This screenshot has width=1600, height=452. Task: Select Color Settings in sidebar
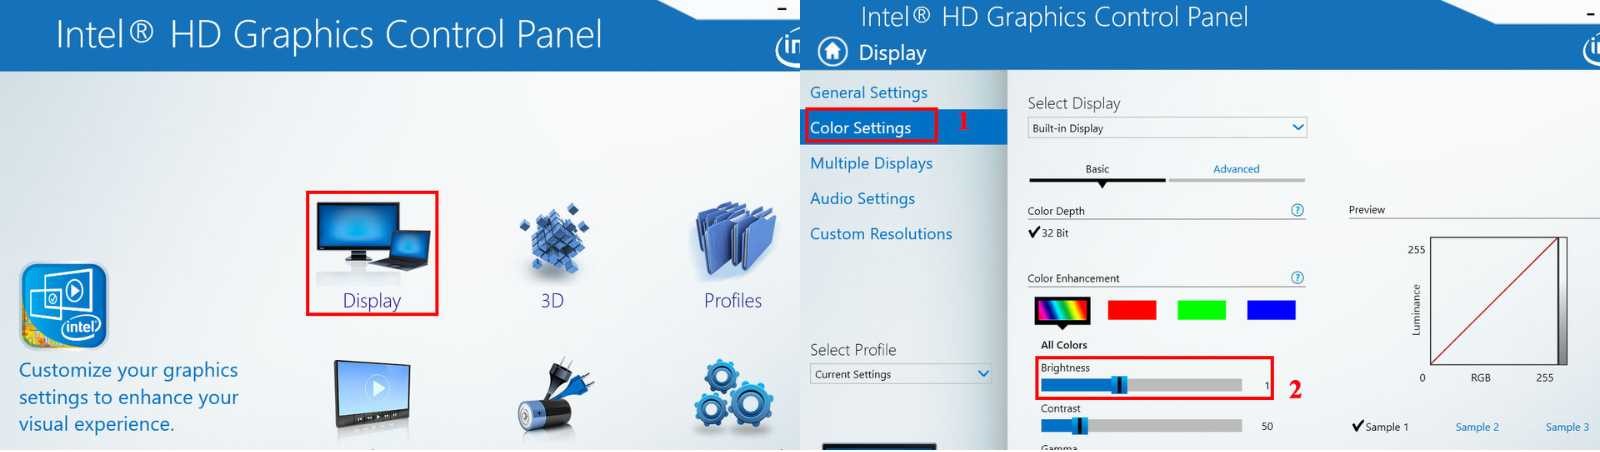click(x=903, y=127)
